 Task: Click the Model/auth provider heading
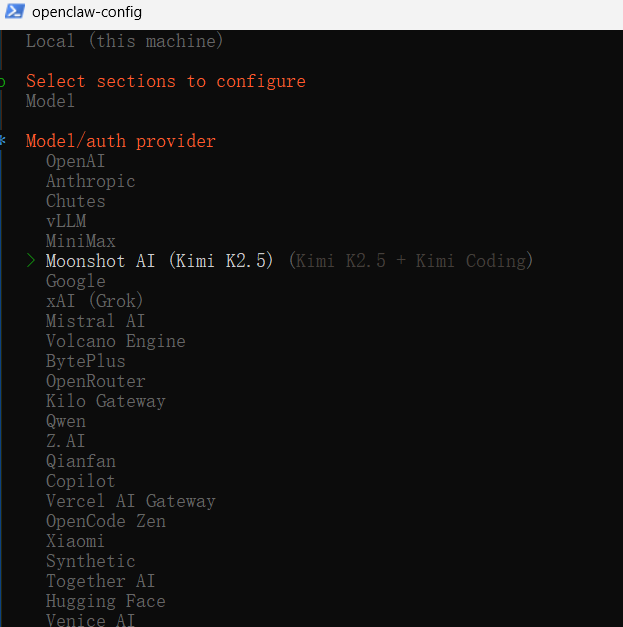coord(120,141)
